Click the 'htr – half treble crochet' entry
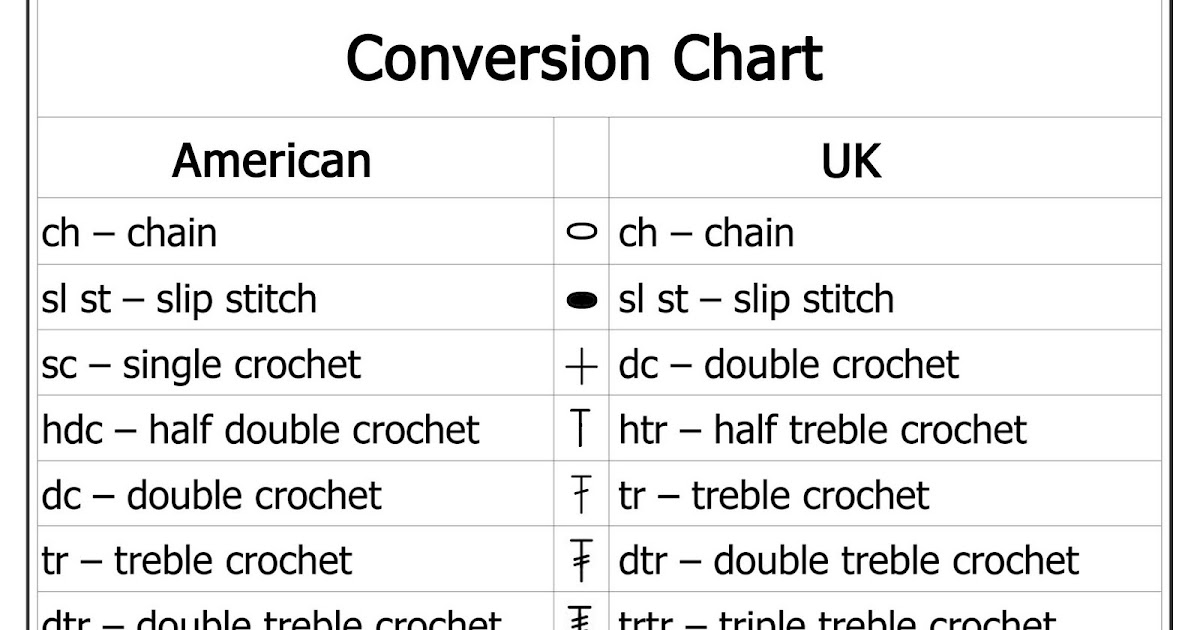This screenshot has width=1200, height=630. click(822, 430)
